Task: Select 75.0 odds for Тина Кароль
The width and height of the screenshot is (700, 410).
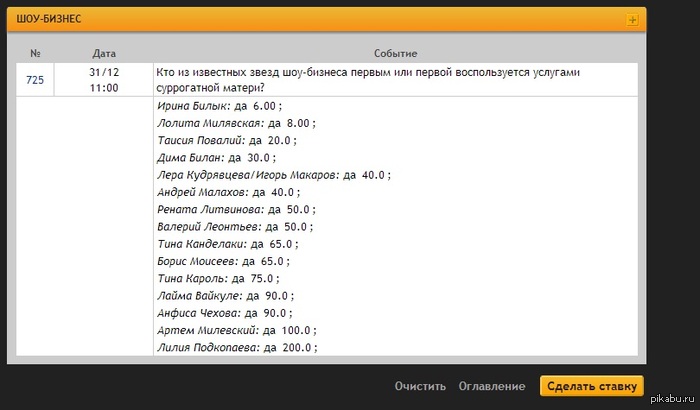Action: (262, 279)
